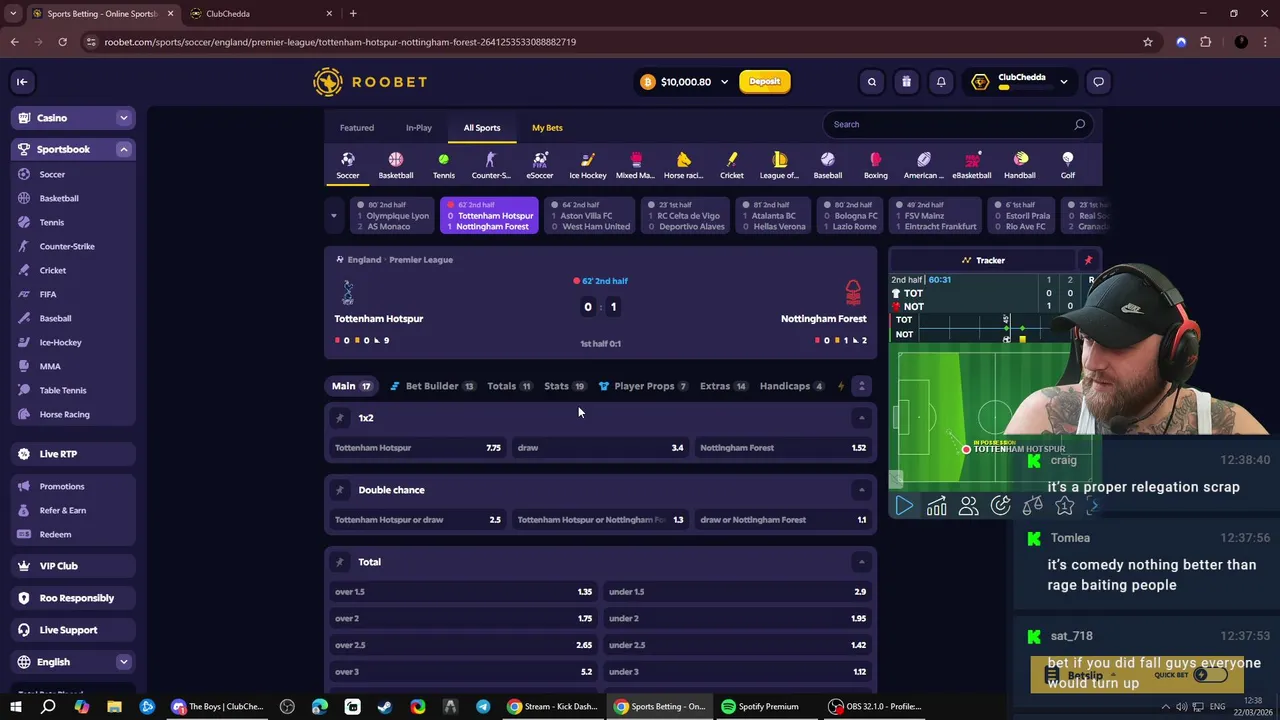Viewport: 1280px width, 720px height.
Task: Pin the Total market
Action: pyautogui.click(x=340, y=562)
